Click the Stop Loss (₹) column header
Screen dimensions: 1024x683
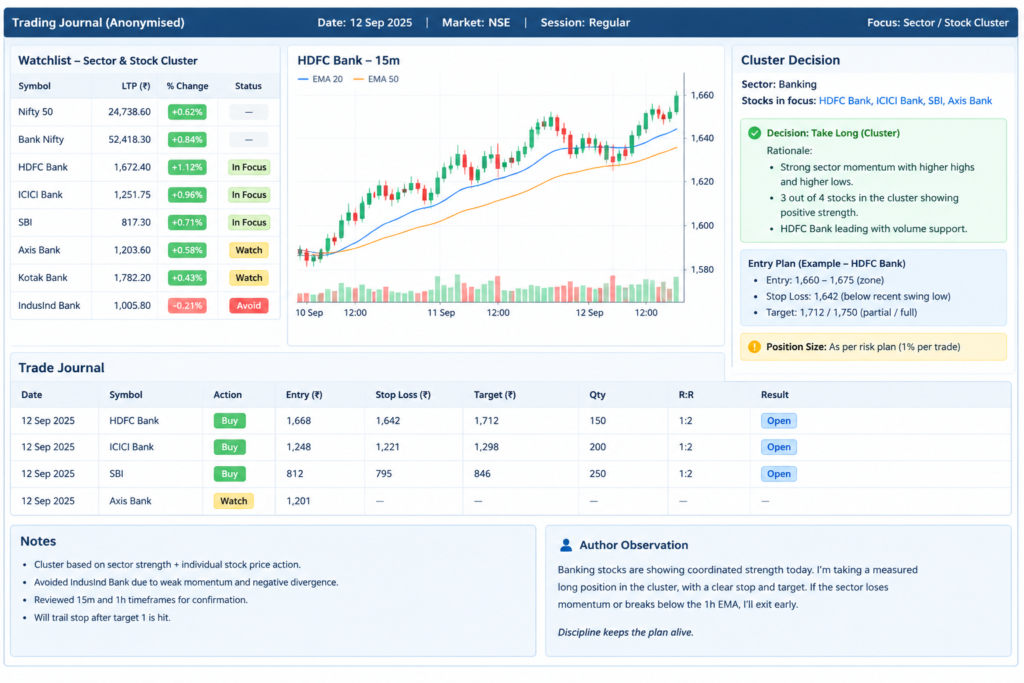pos(403,395)
